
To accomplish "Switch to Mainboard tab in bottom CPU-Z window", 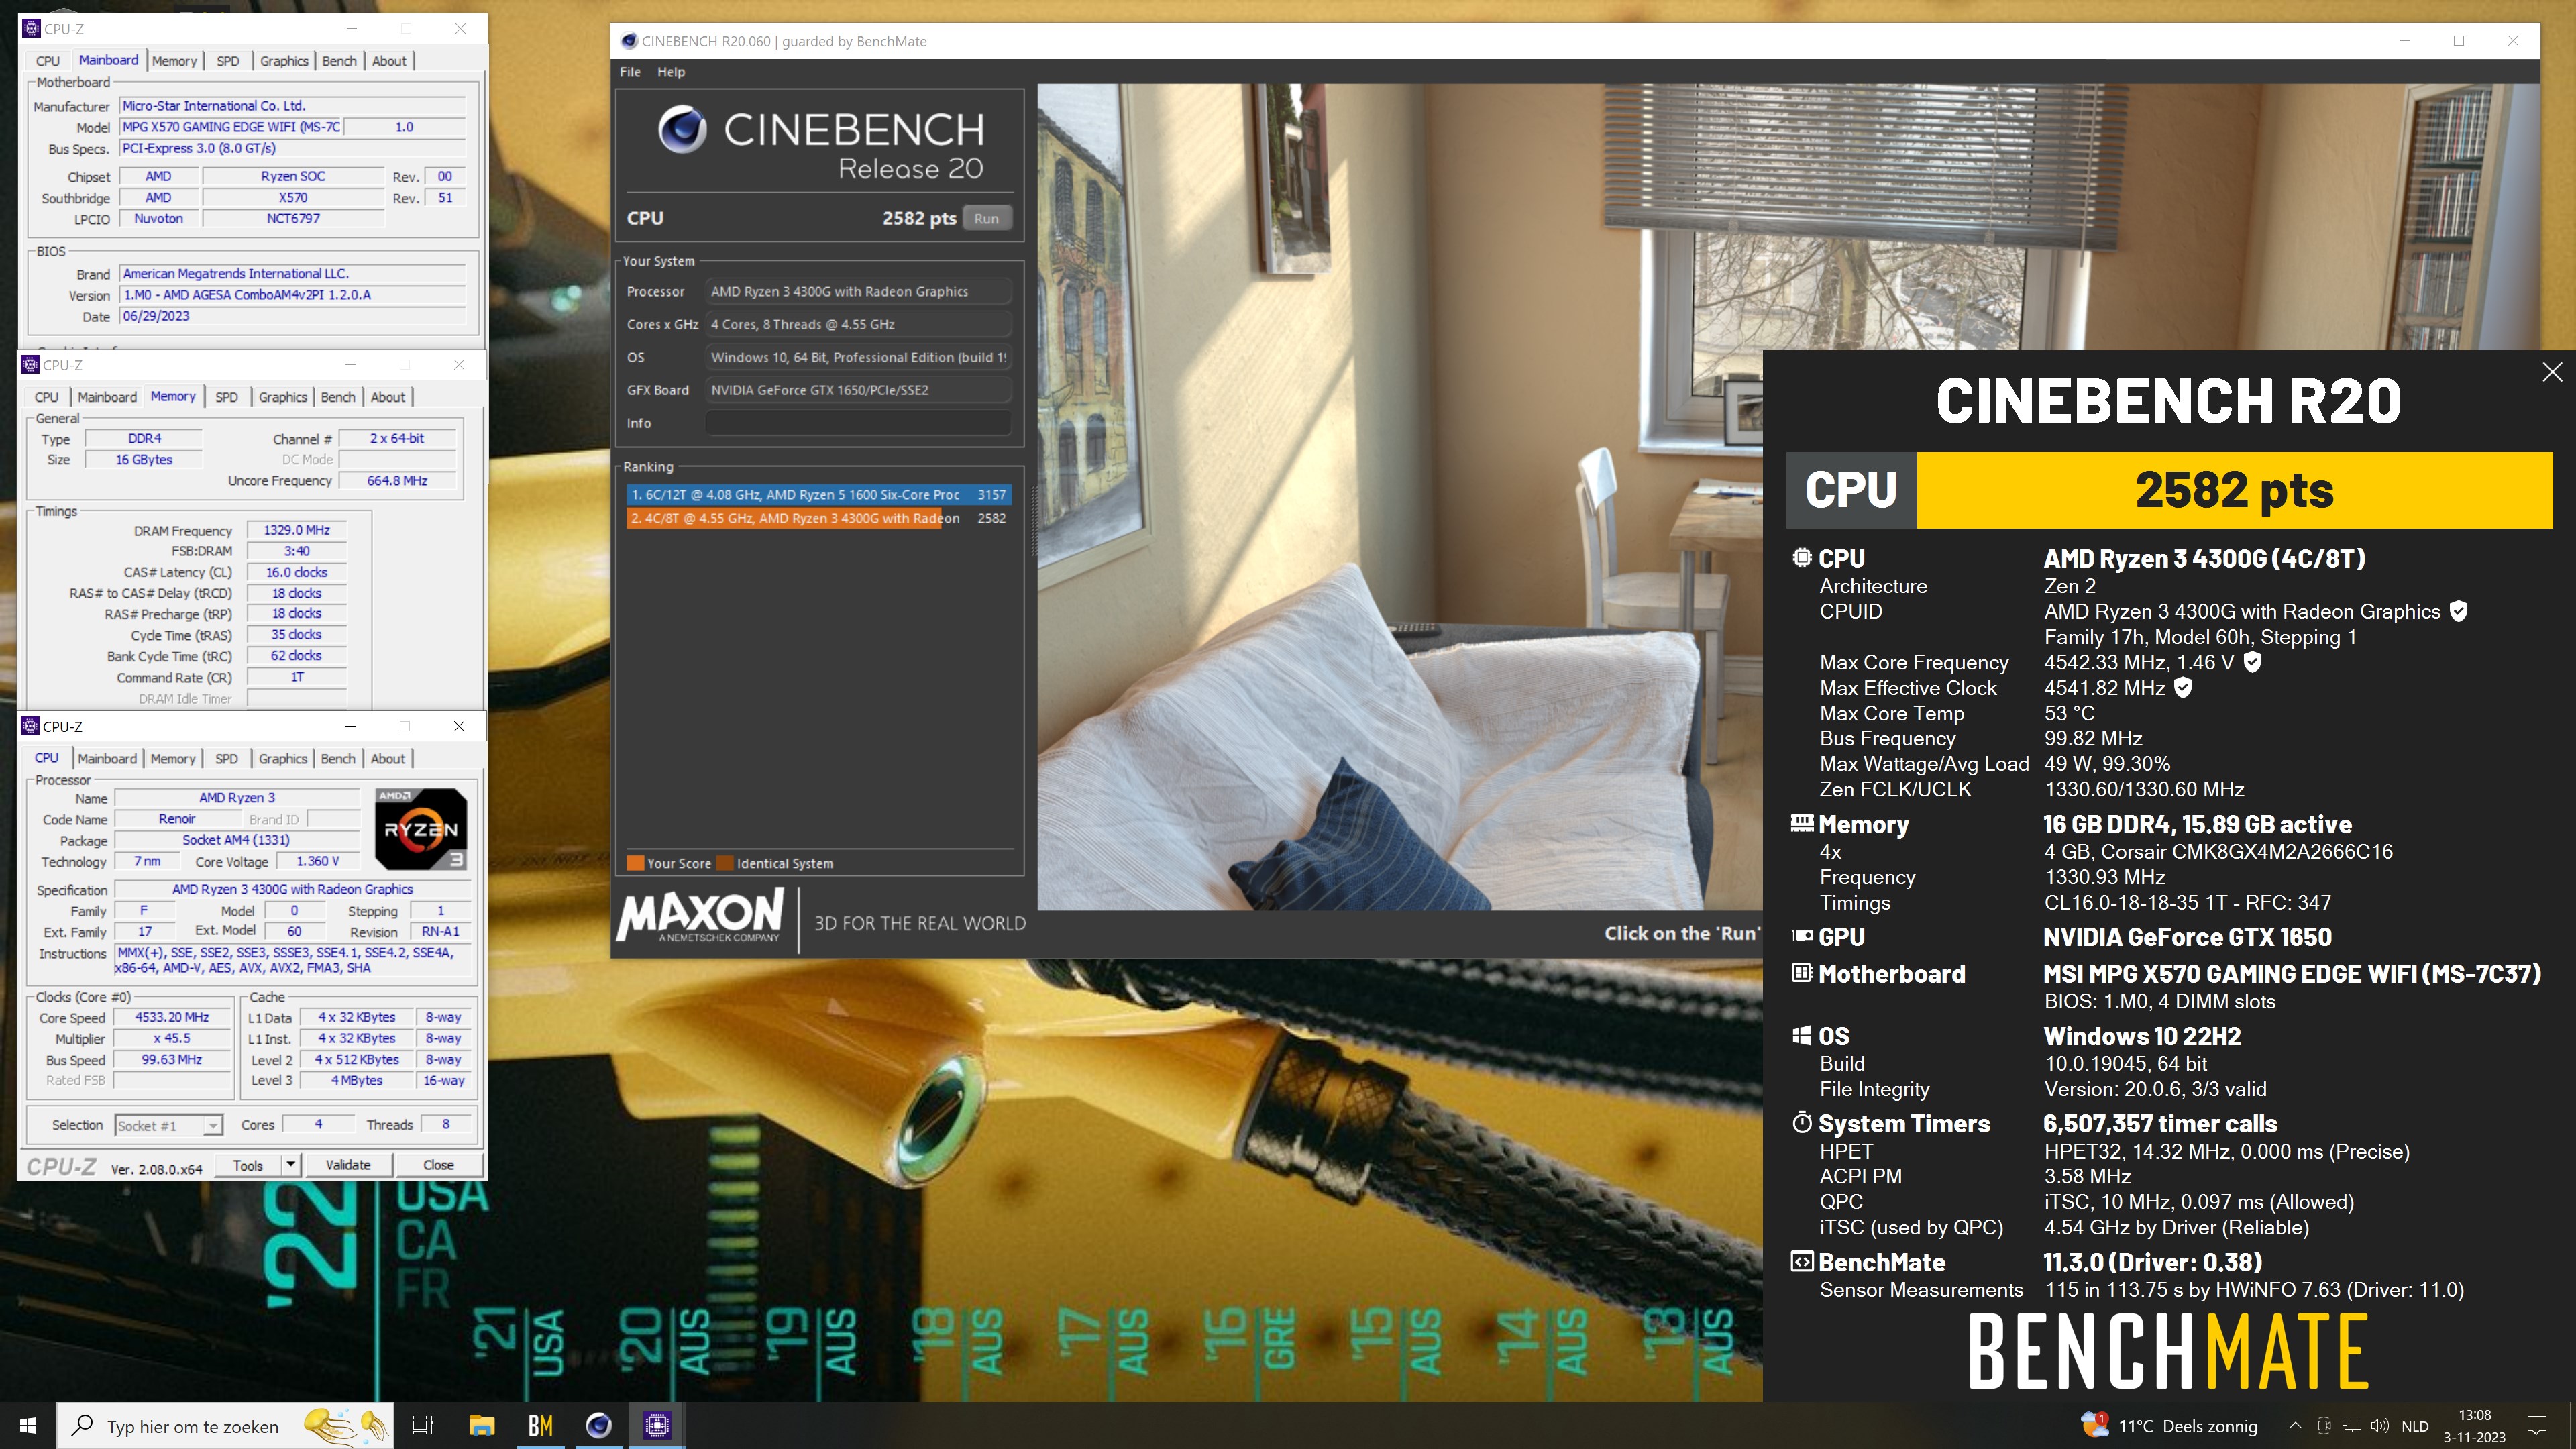I will click(107, 759).
